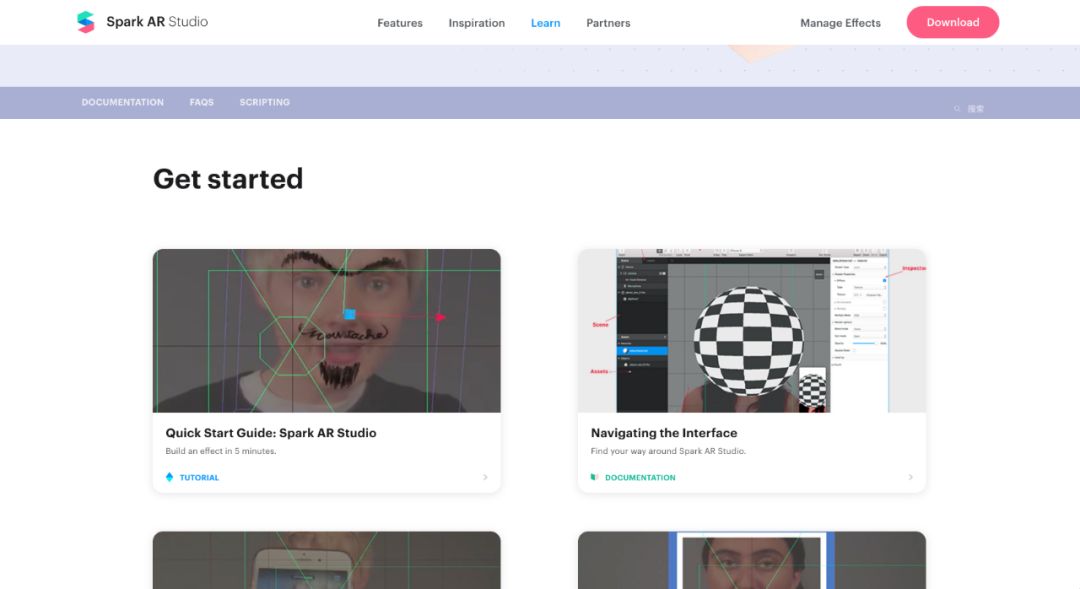The width and height of the screenshot is (1080, 589).
Task: Click the green Documentation book icon
Action: pos(594,477)
